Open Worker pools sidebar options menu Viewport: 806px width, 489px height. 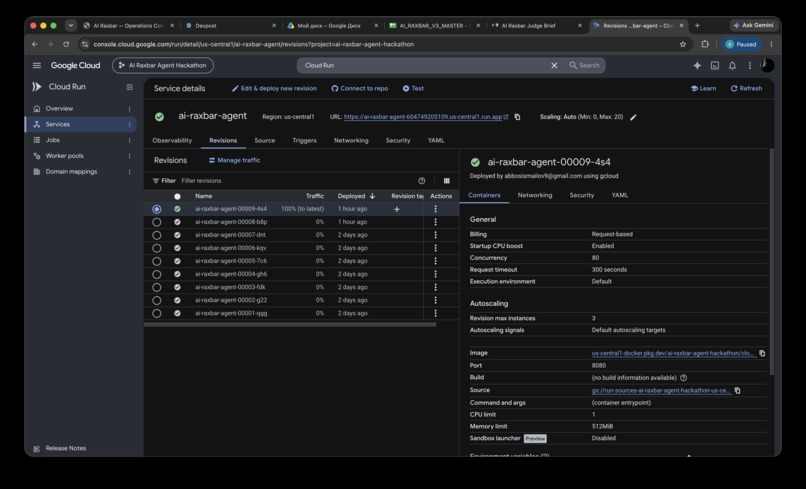click(x=130, y=156)
